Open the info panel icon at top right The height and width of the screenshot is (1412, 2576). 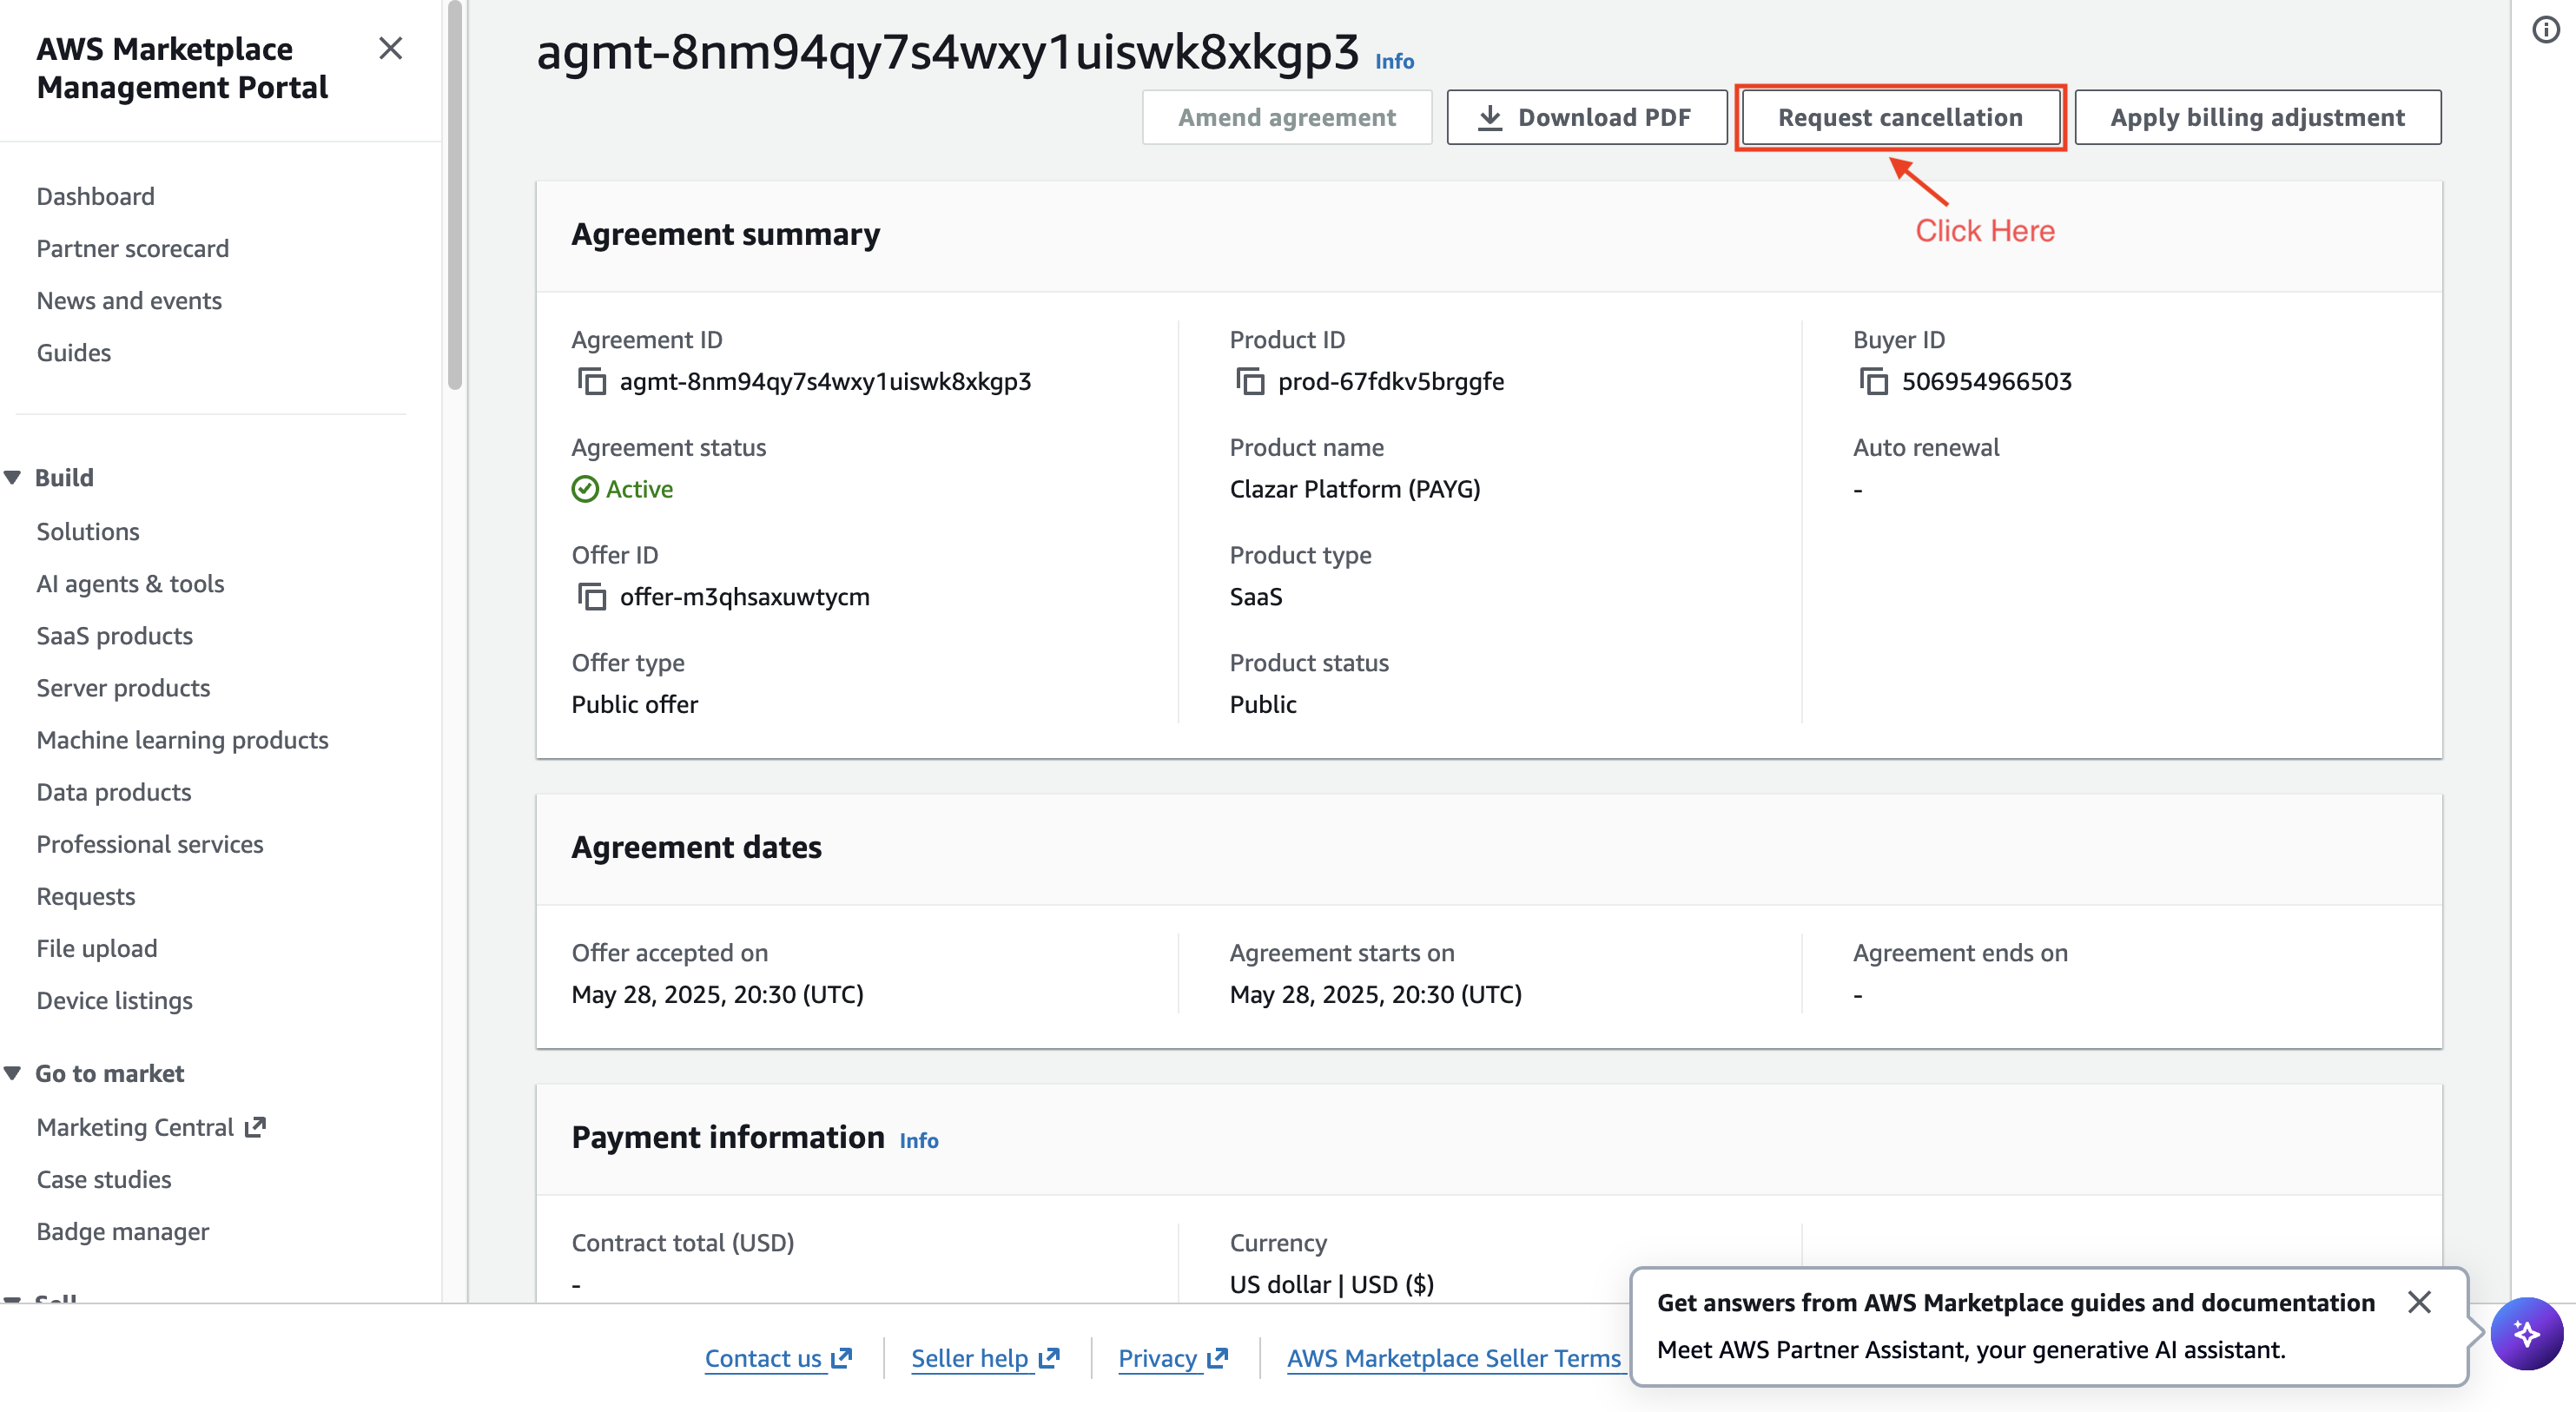(x=2545, y=30)
